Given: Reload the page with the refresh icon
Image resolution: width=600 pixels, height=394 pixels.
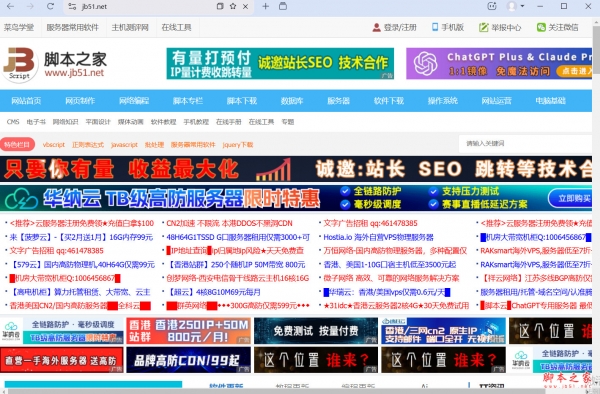Looking at the screenshot, I should click(x=50, y=7).
